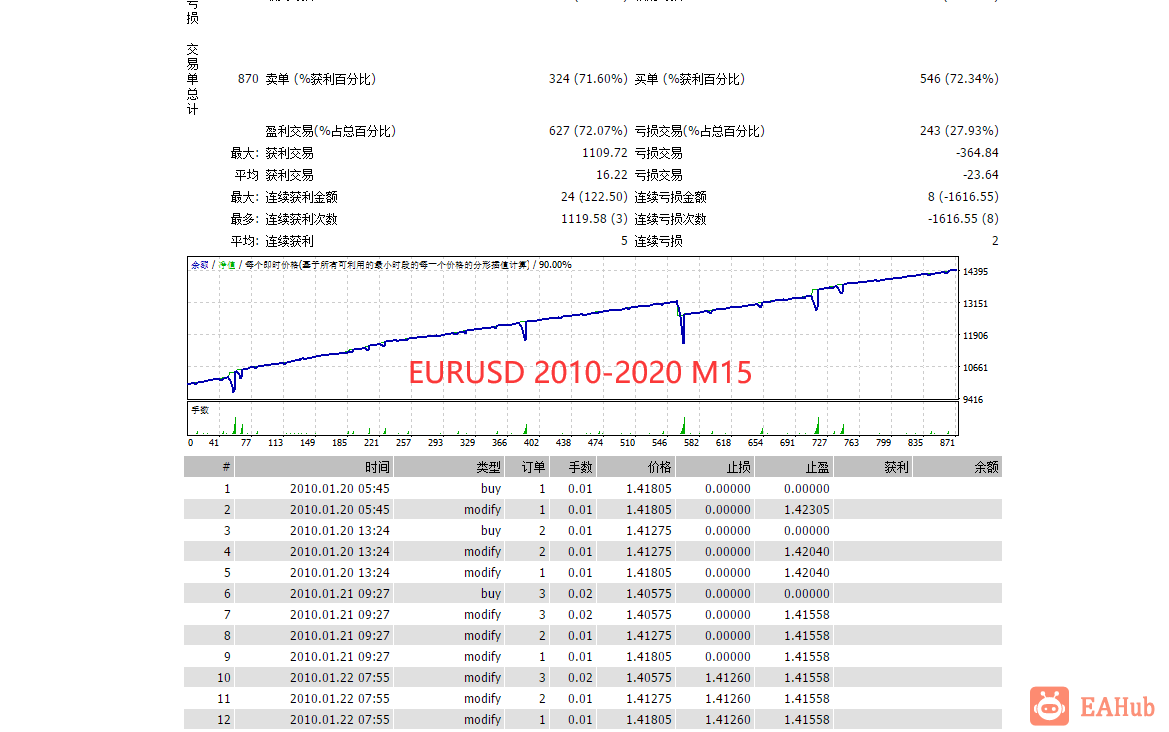Click the 净值 legend in the chart
1169x732 pixels.
click(227, 265)
